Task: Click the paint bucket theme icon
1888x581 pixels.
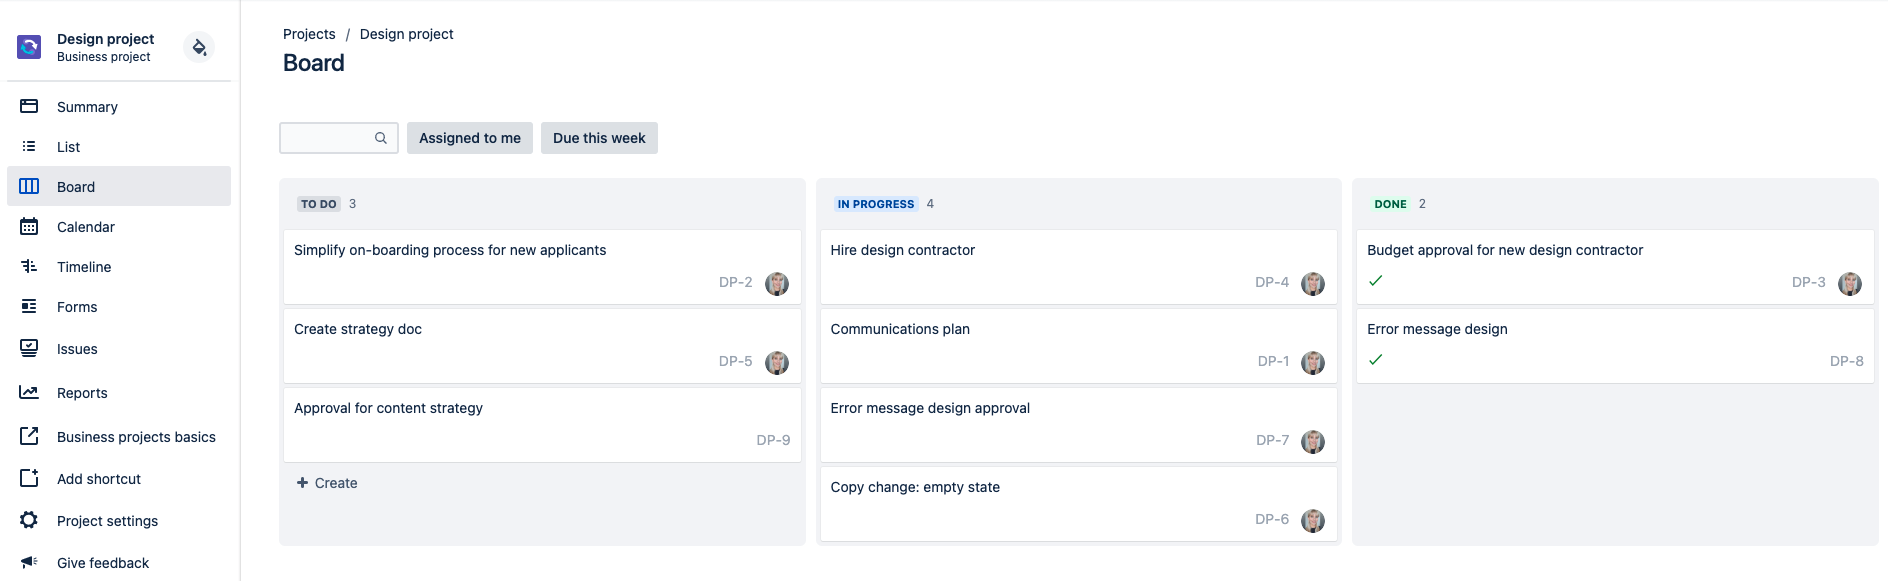Action: click(x=199, y=47)
